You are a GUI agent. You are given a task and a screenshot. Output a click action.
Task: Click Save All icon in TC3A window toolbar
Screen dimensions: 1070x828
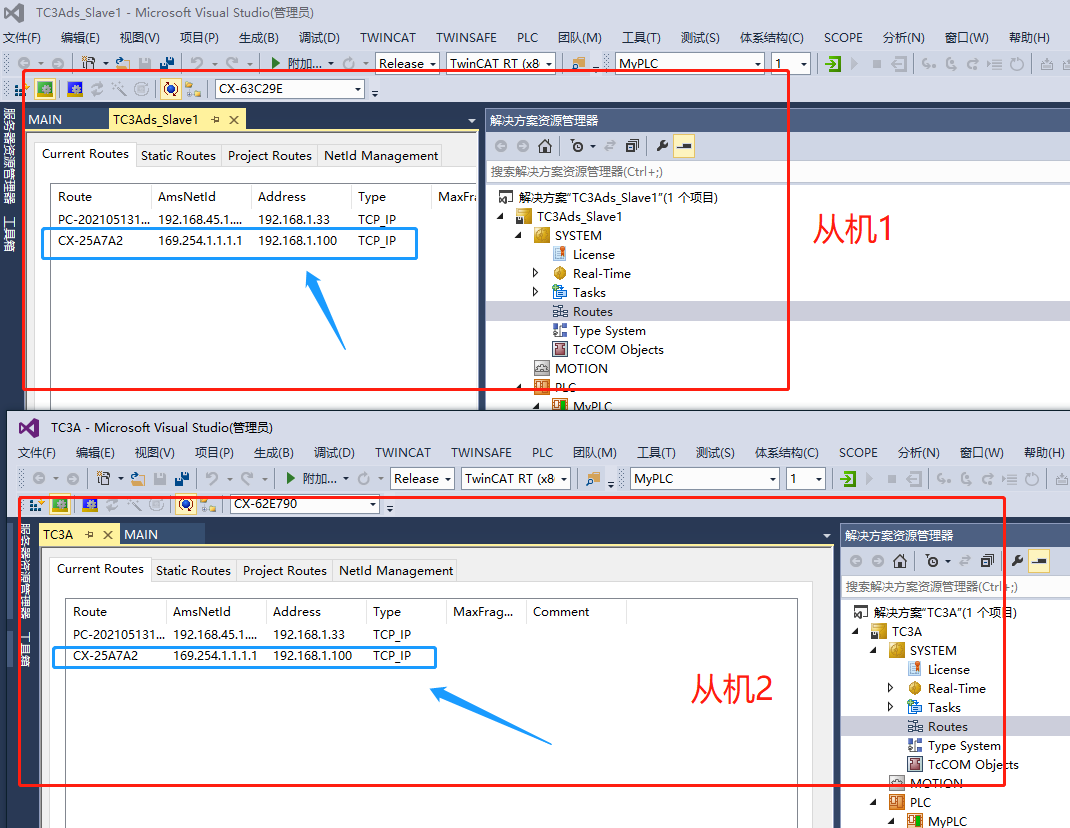[x=182, y=479]
